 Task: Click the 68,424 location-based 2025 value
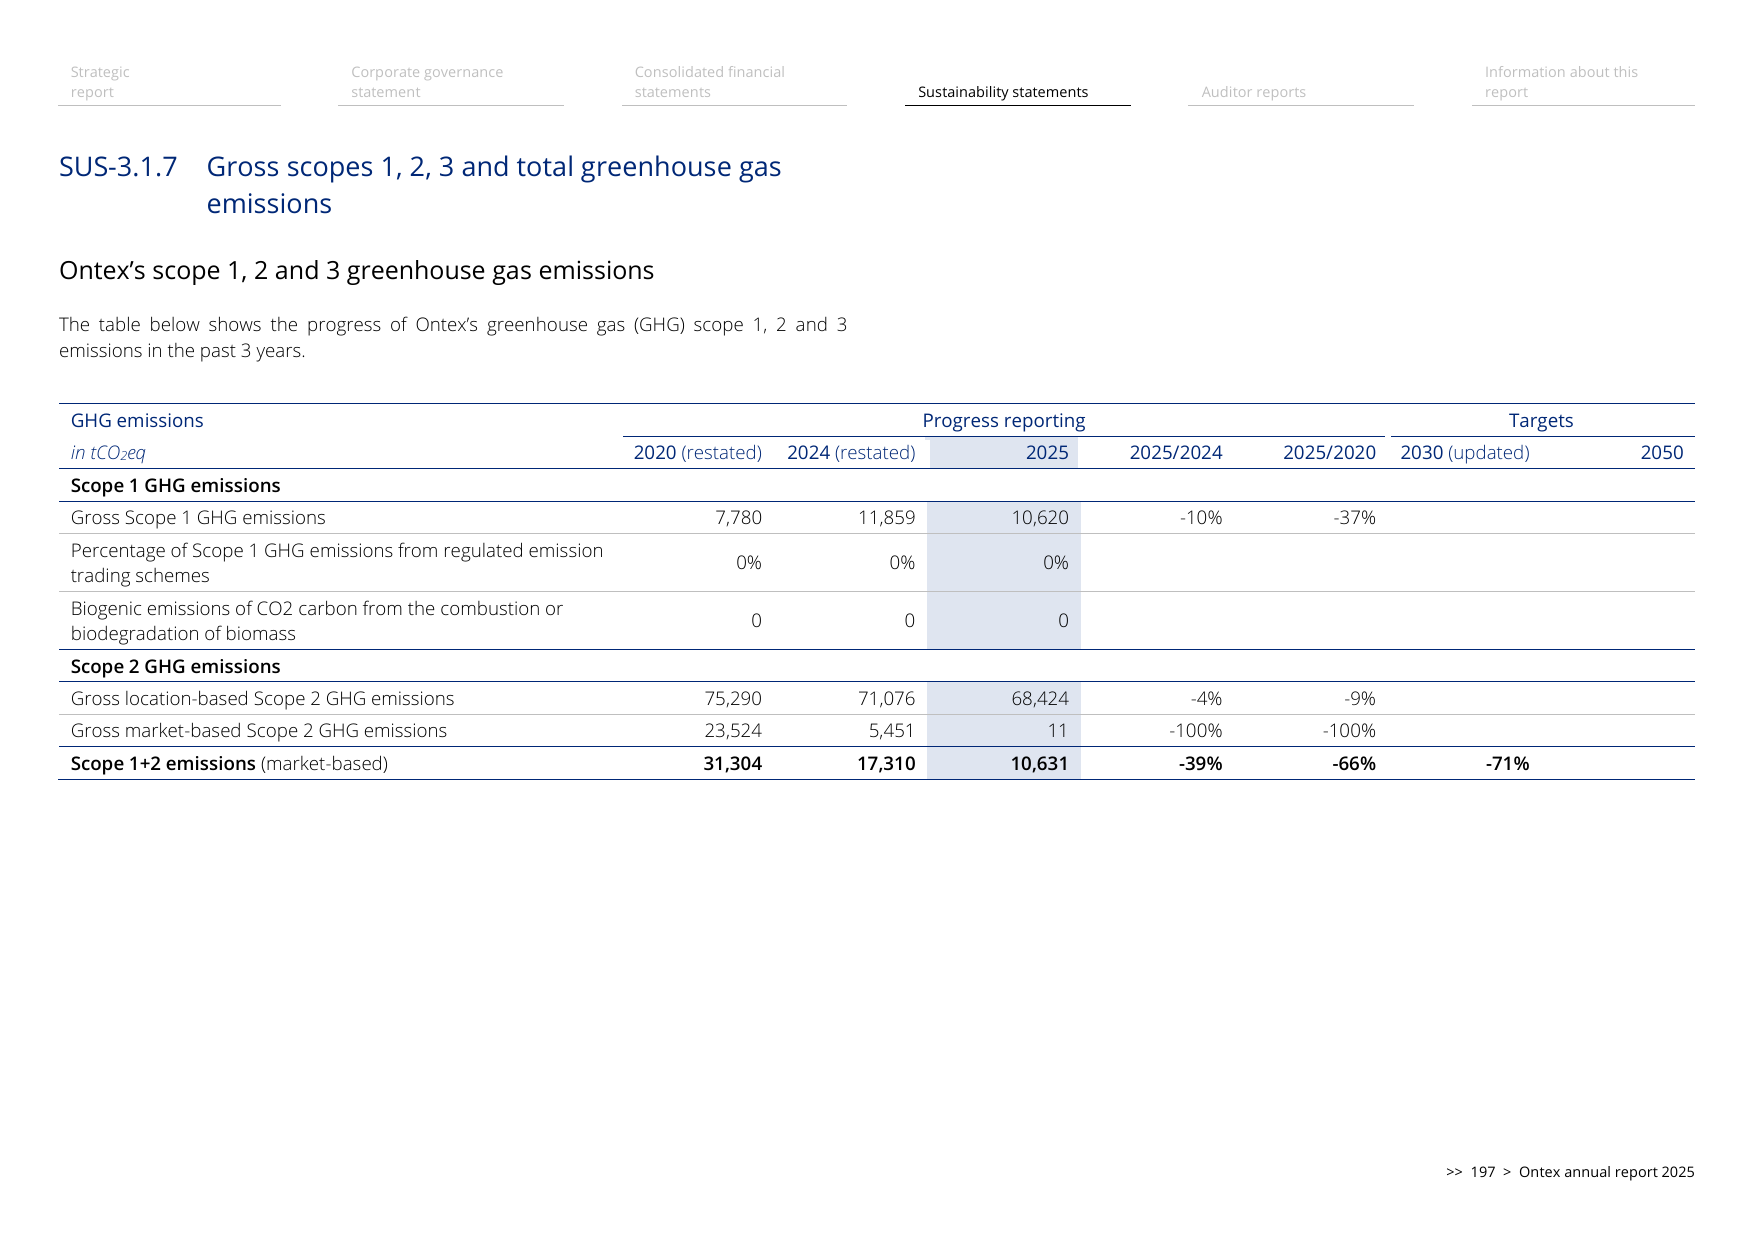1040,699
